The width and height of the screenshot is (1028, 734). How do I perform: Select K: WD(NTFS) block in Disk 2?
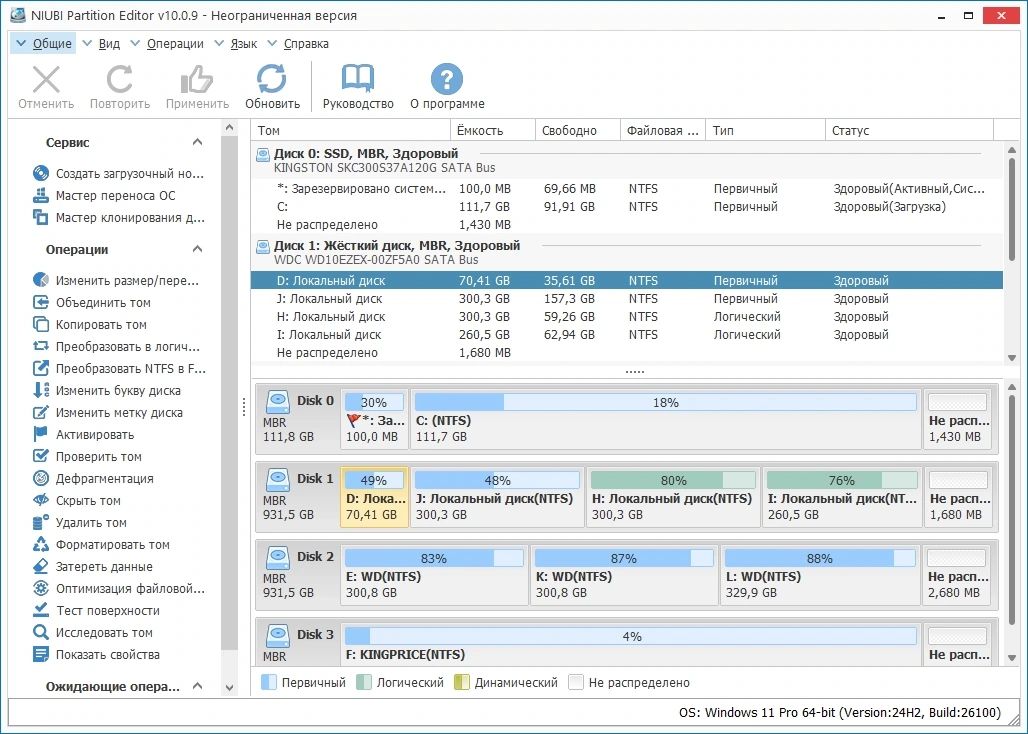pyautogui.click(x=624, y=575)
